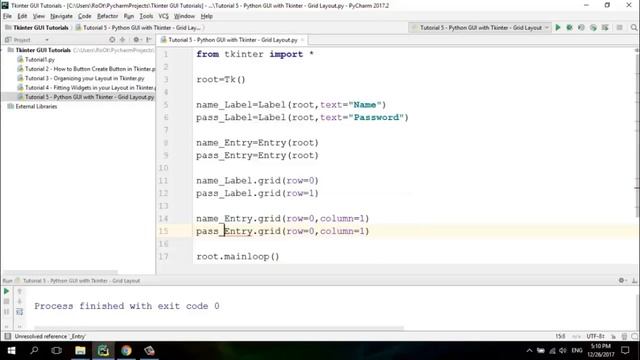Screen dimensions: 640x360
Task: Click the concurrency diagram toolbar icon
Action: 605,28
